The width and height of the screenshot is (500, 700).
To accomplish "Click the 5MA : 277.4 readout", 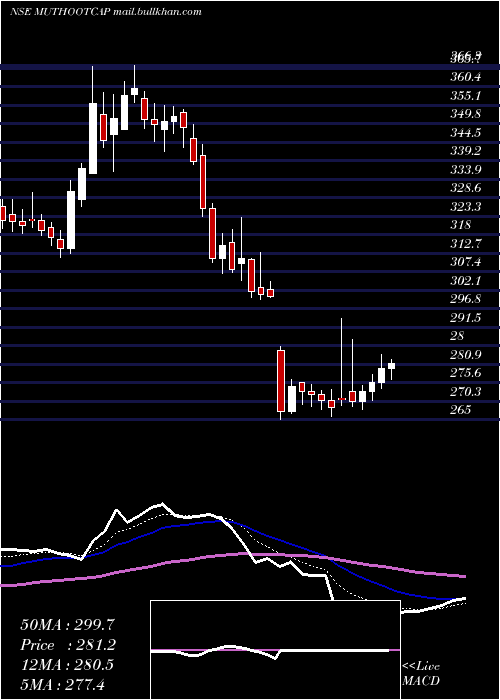I will (62, 684).
